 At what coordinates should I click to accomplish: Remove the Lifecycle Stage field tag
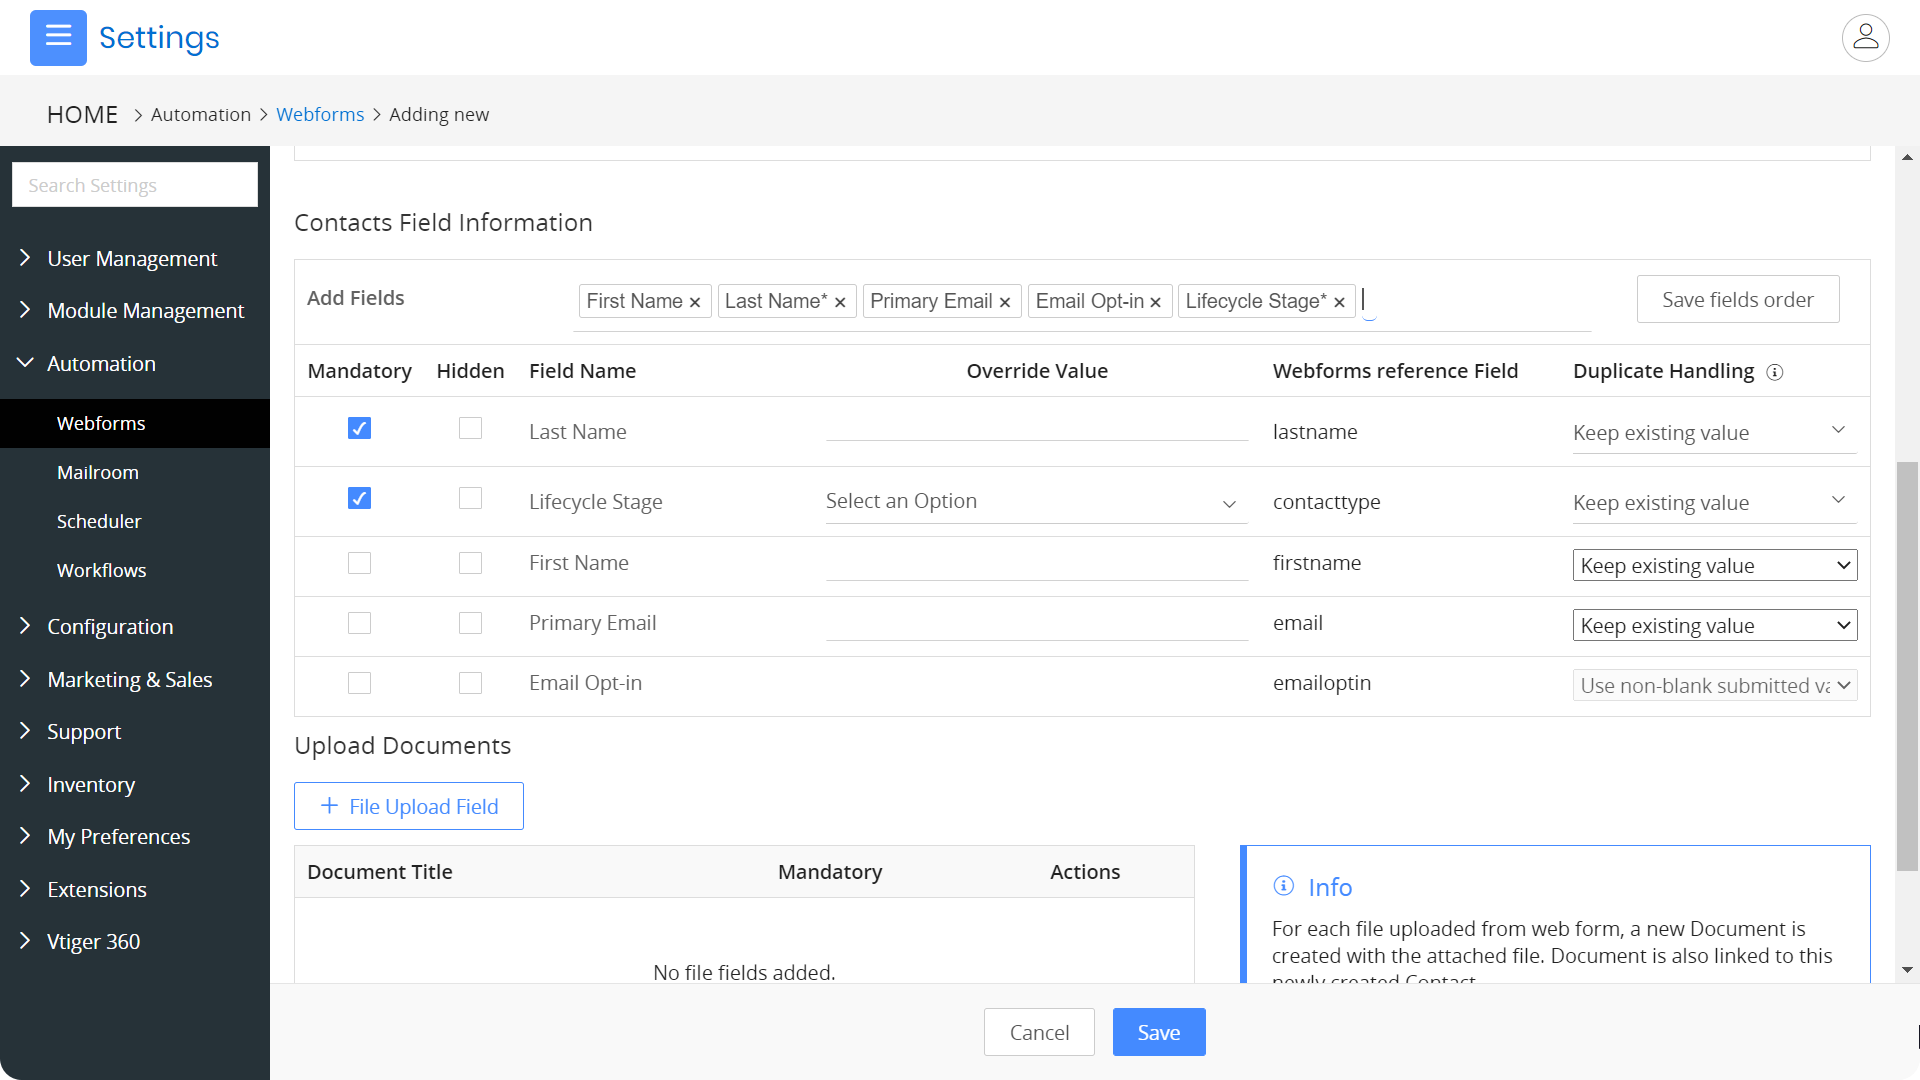click(1339, 302)
